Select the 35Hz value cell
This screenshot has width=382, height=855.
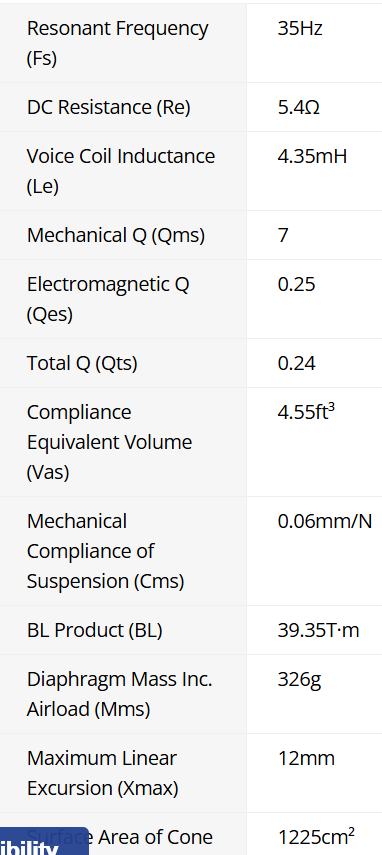(300, 28)
